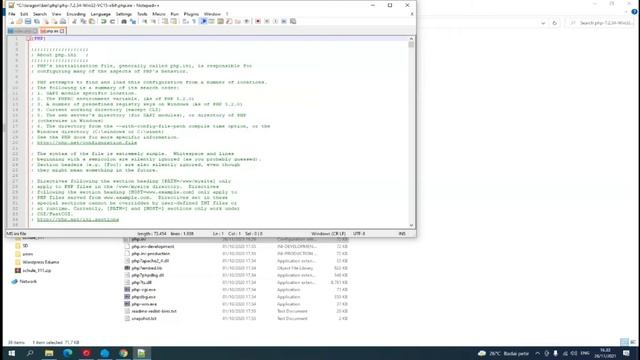The height and width of the screenshot is (360, 640).
Task: Click the Print toolbar icon
Action: [63, 21]
